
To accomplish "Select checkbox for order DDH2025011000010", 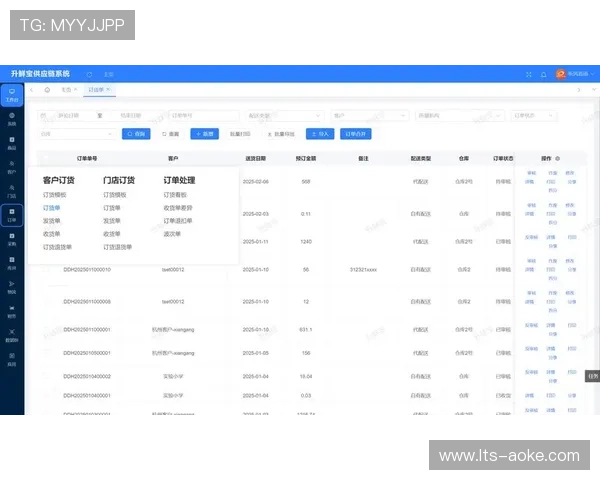I will point(46,269).
